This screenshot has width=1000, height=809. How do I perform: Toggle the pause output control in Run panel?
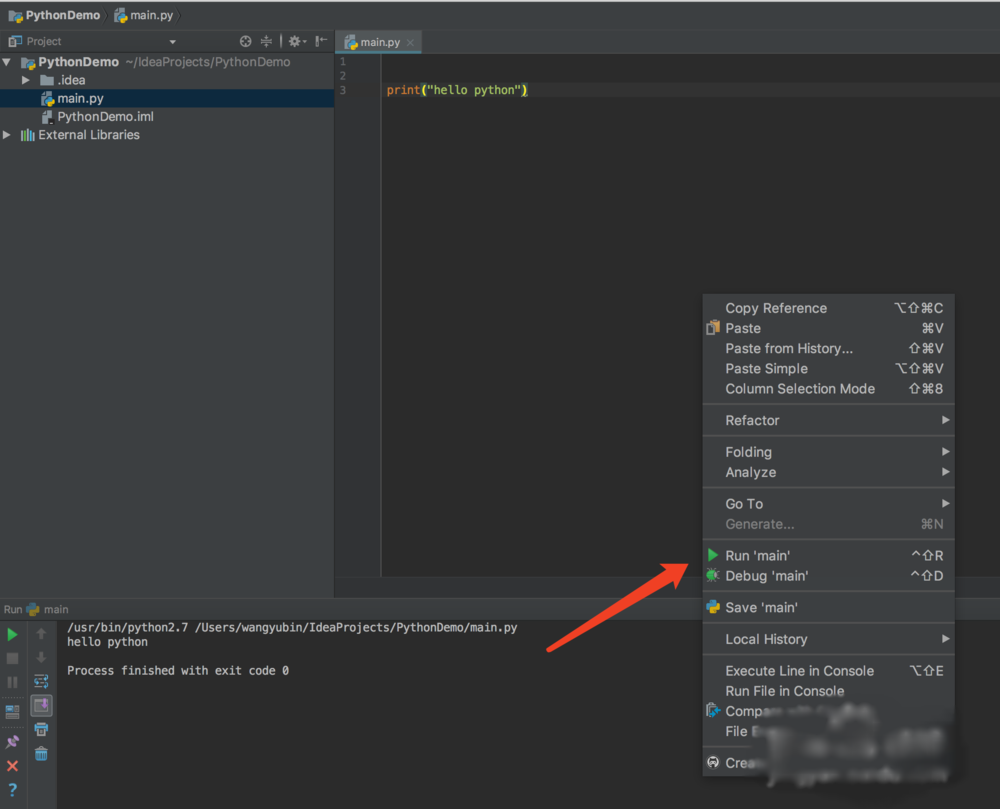(13, 681)
